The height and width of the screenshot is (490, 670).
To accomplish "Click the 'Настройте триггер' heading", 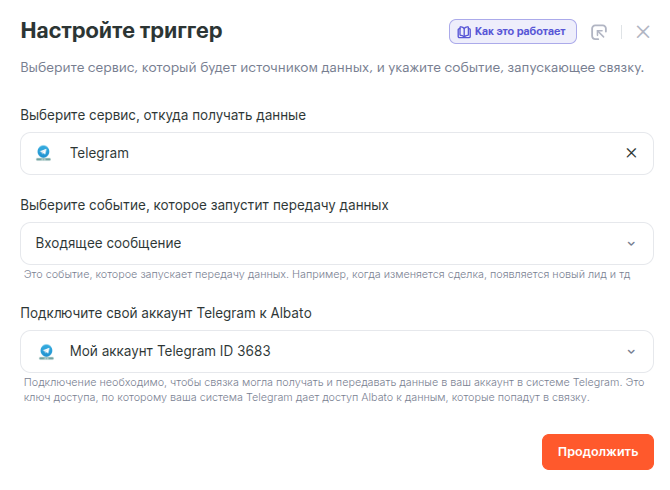I will pyautogui.click(x=121, y=31).
